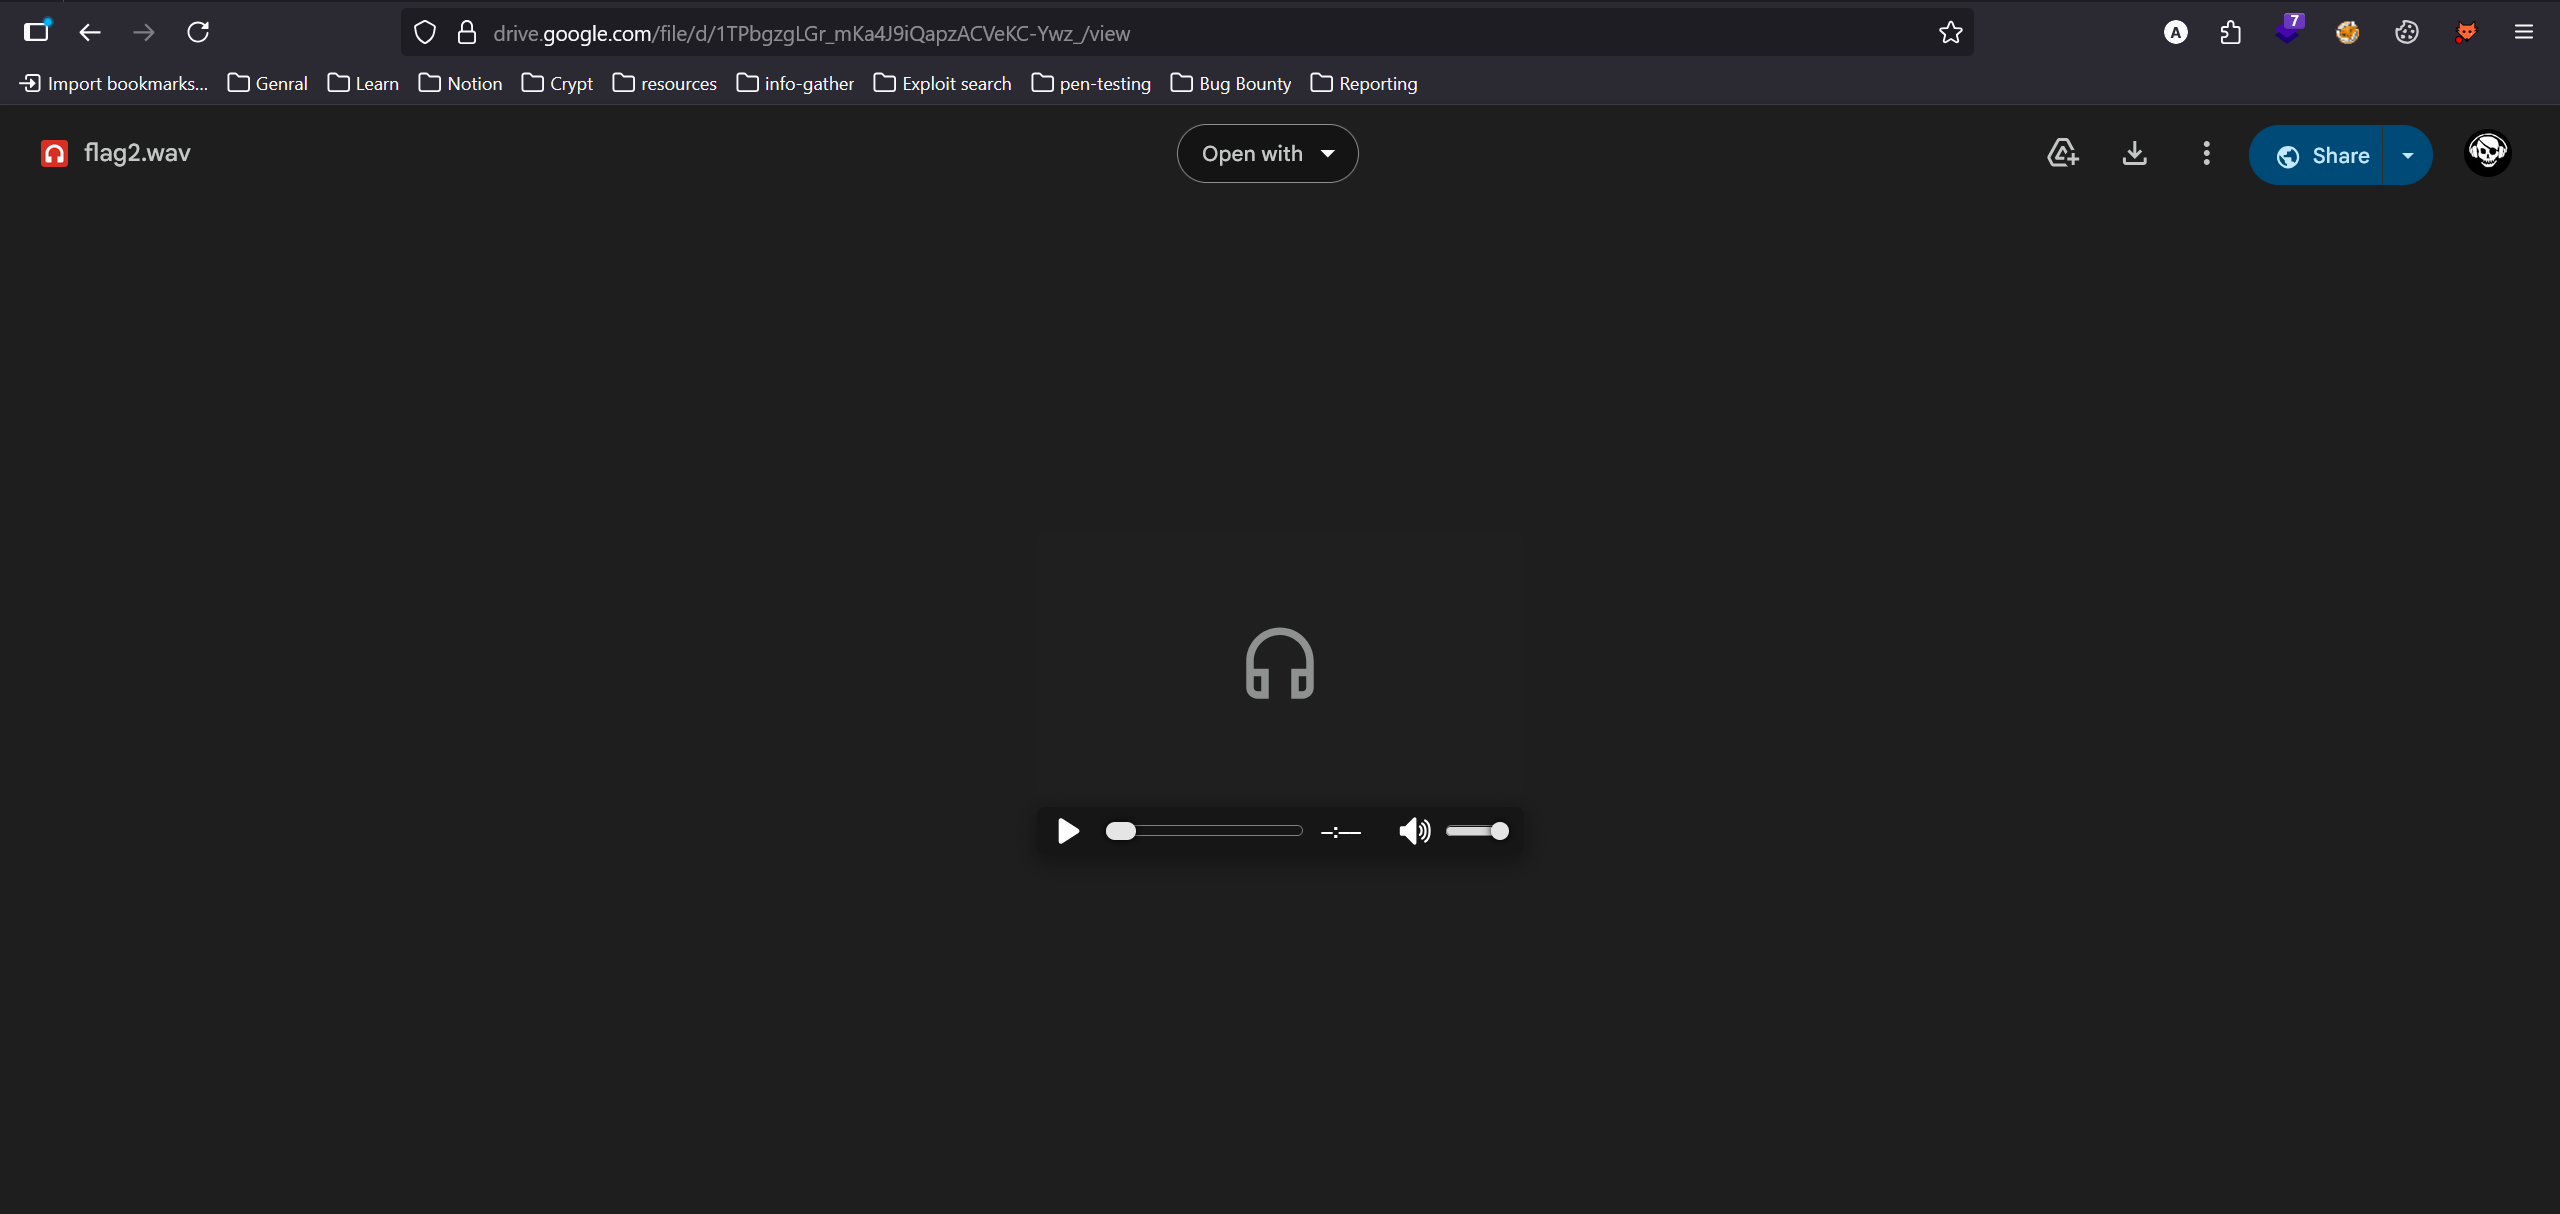Open the three-dot more actions menu
2560x1214 pixels.
point(2206,153)
